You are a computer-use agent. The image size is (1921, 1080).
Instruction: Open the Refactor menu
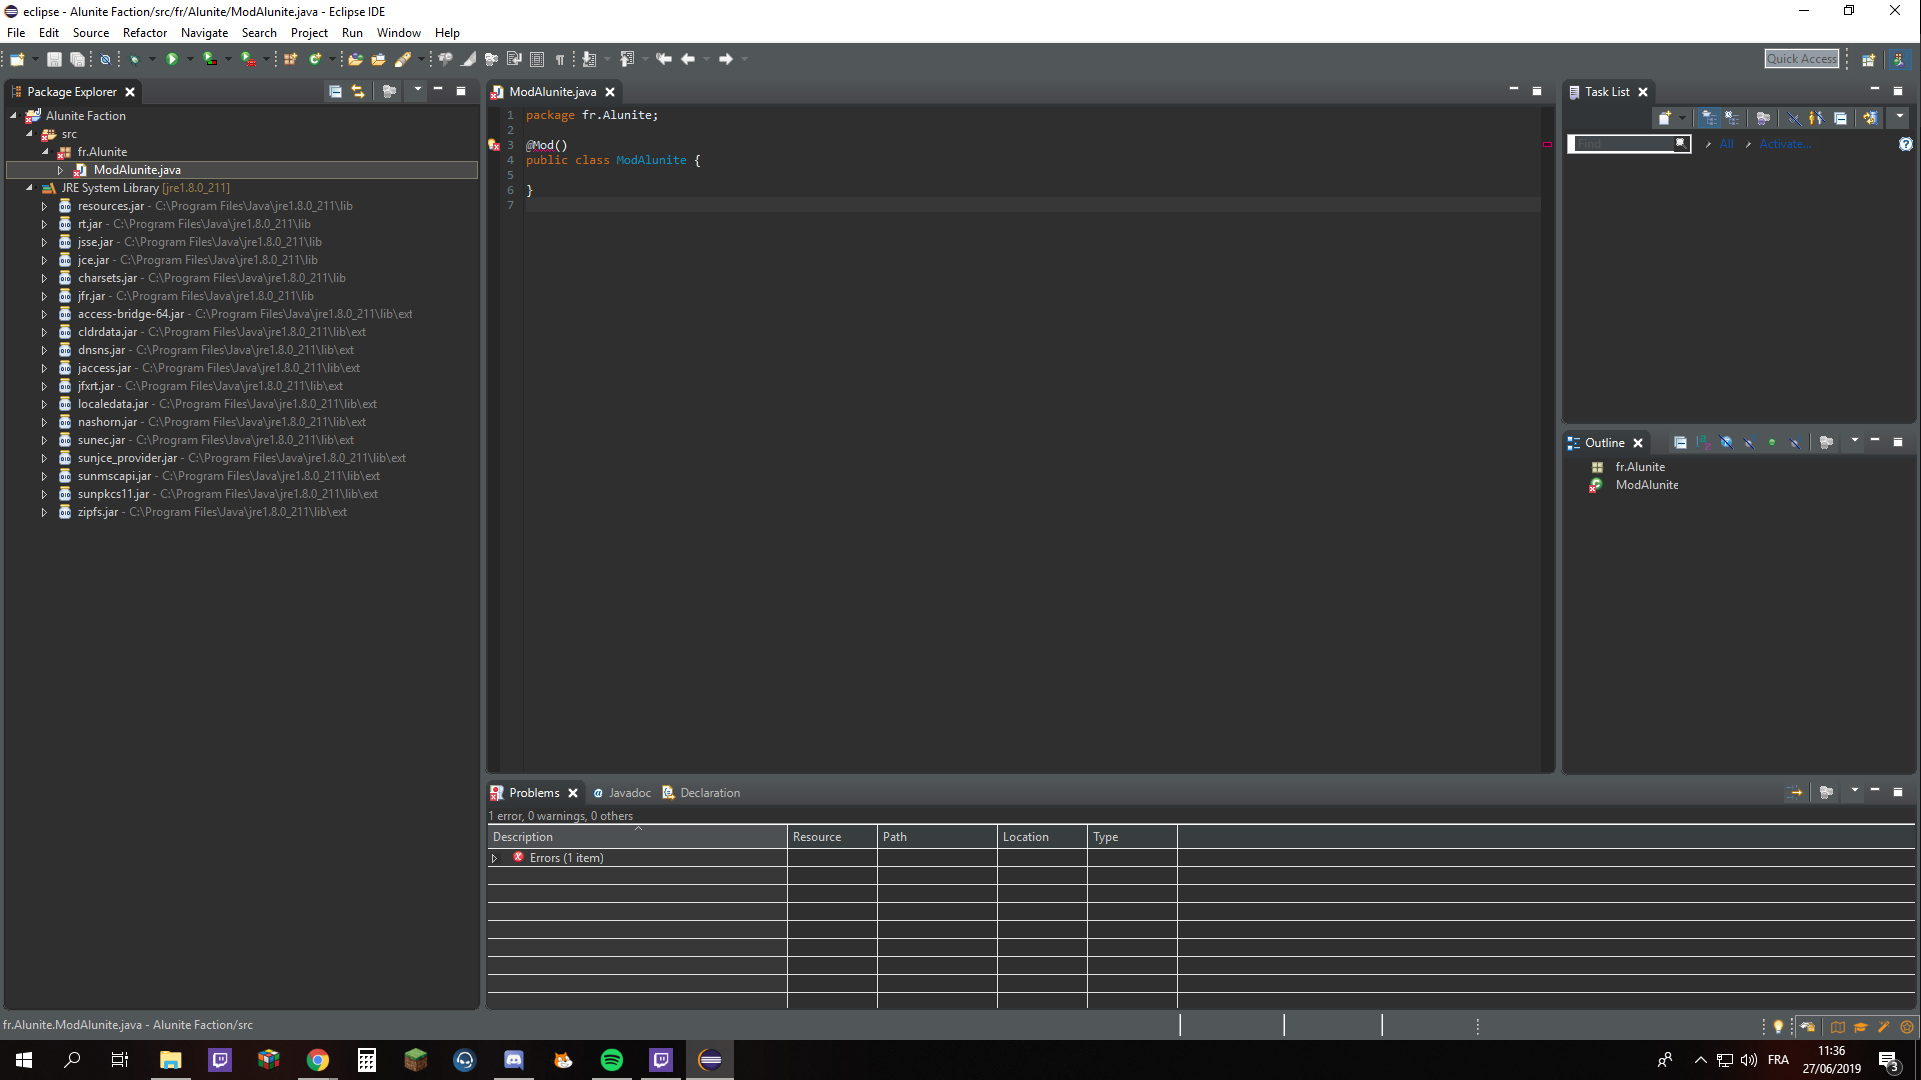click(x=144, y=33)
